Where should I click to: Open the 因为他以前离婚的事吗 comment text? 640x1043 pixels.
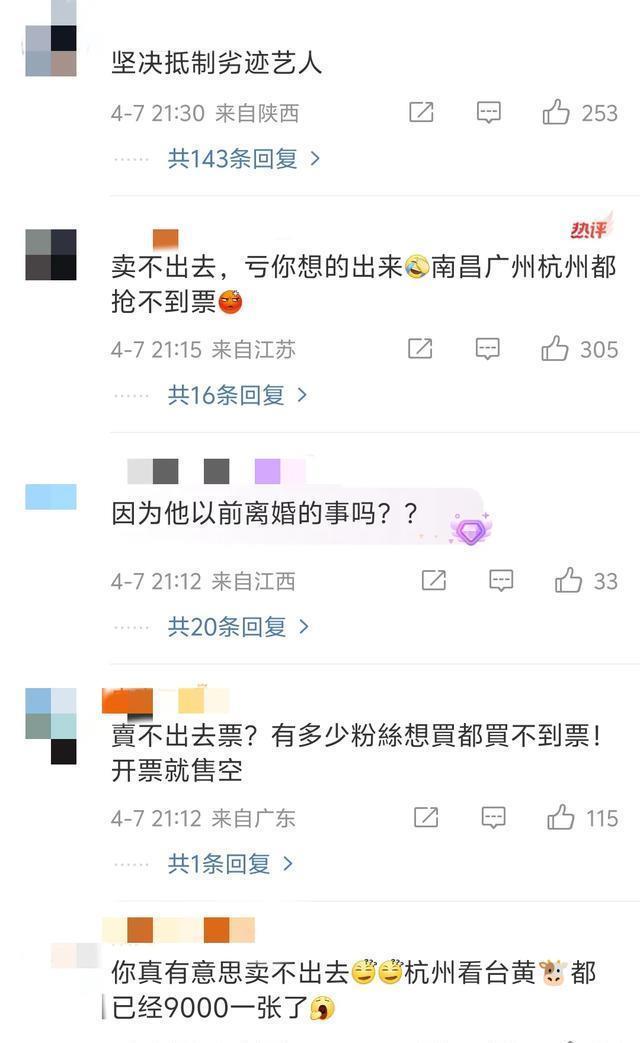tap(264, 514)
